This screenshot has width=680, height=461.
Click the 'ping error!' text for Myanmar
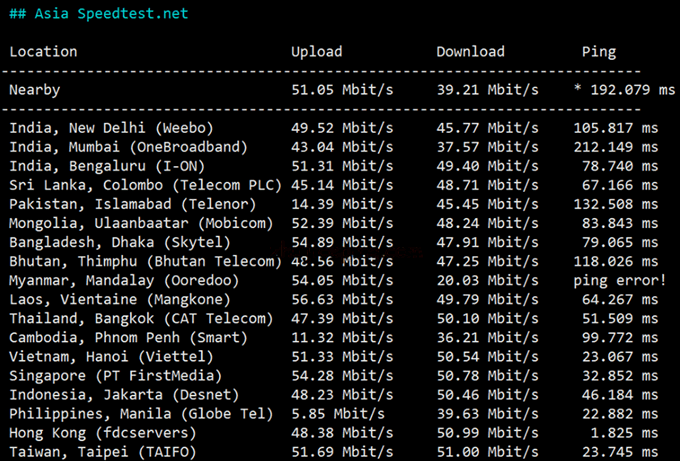tap(619, 280)
